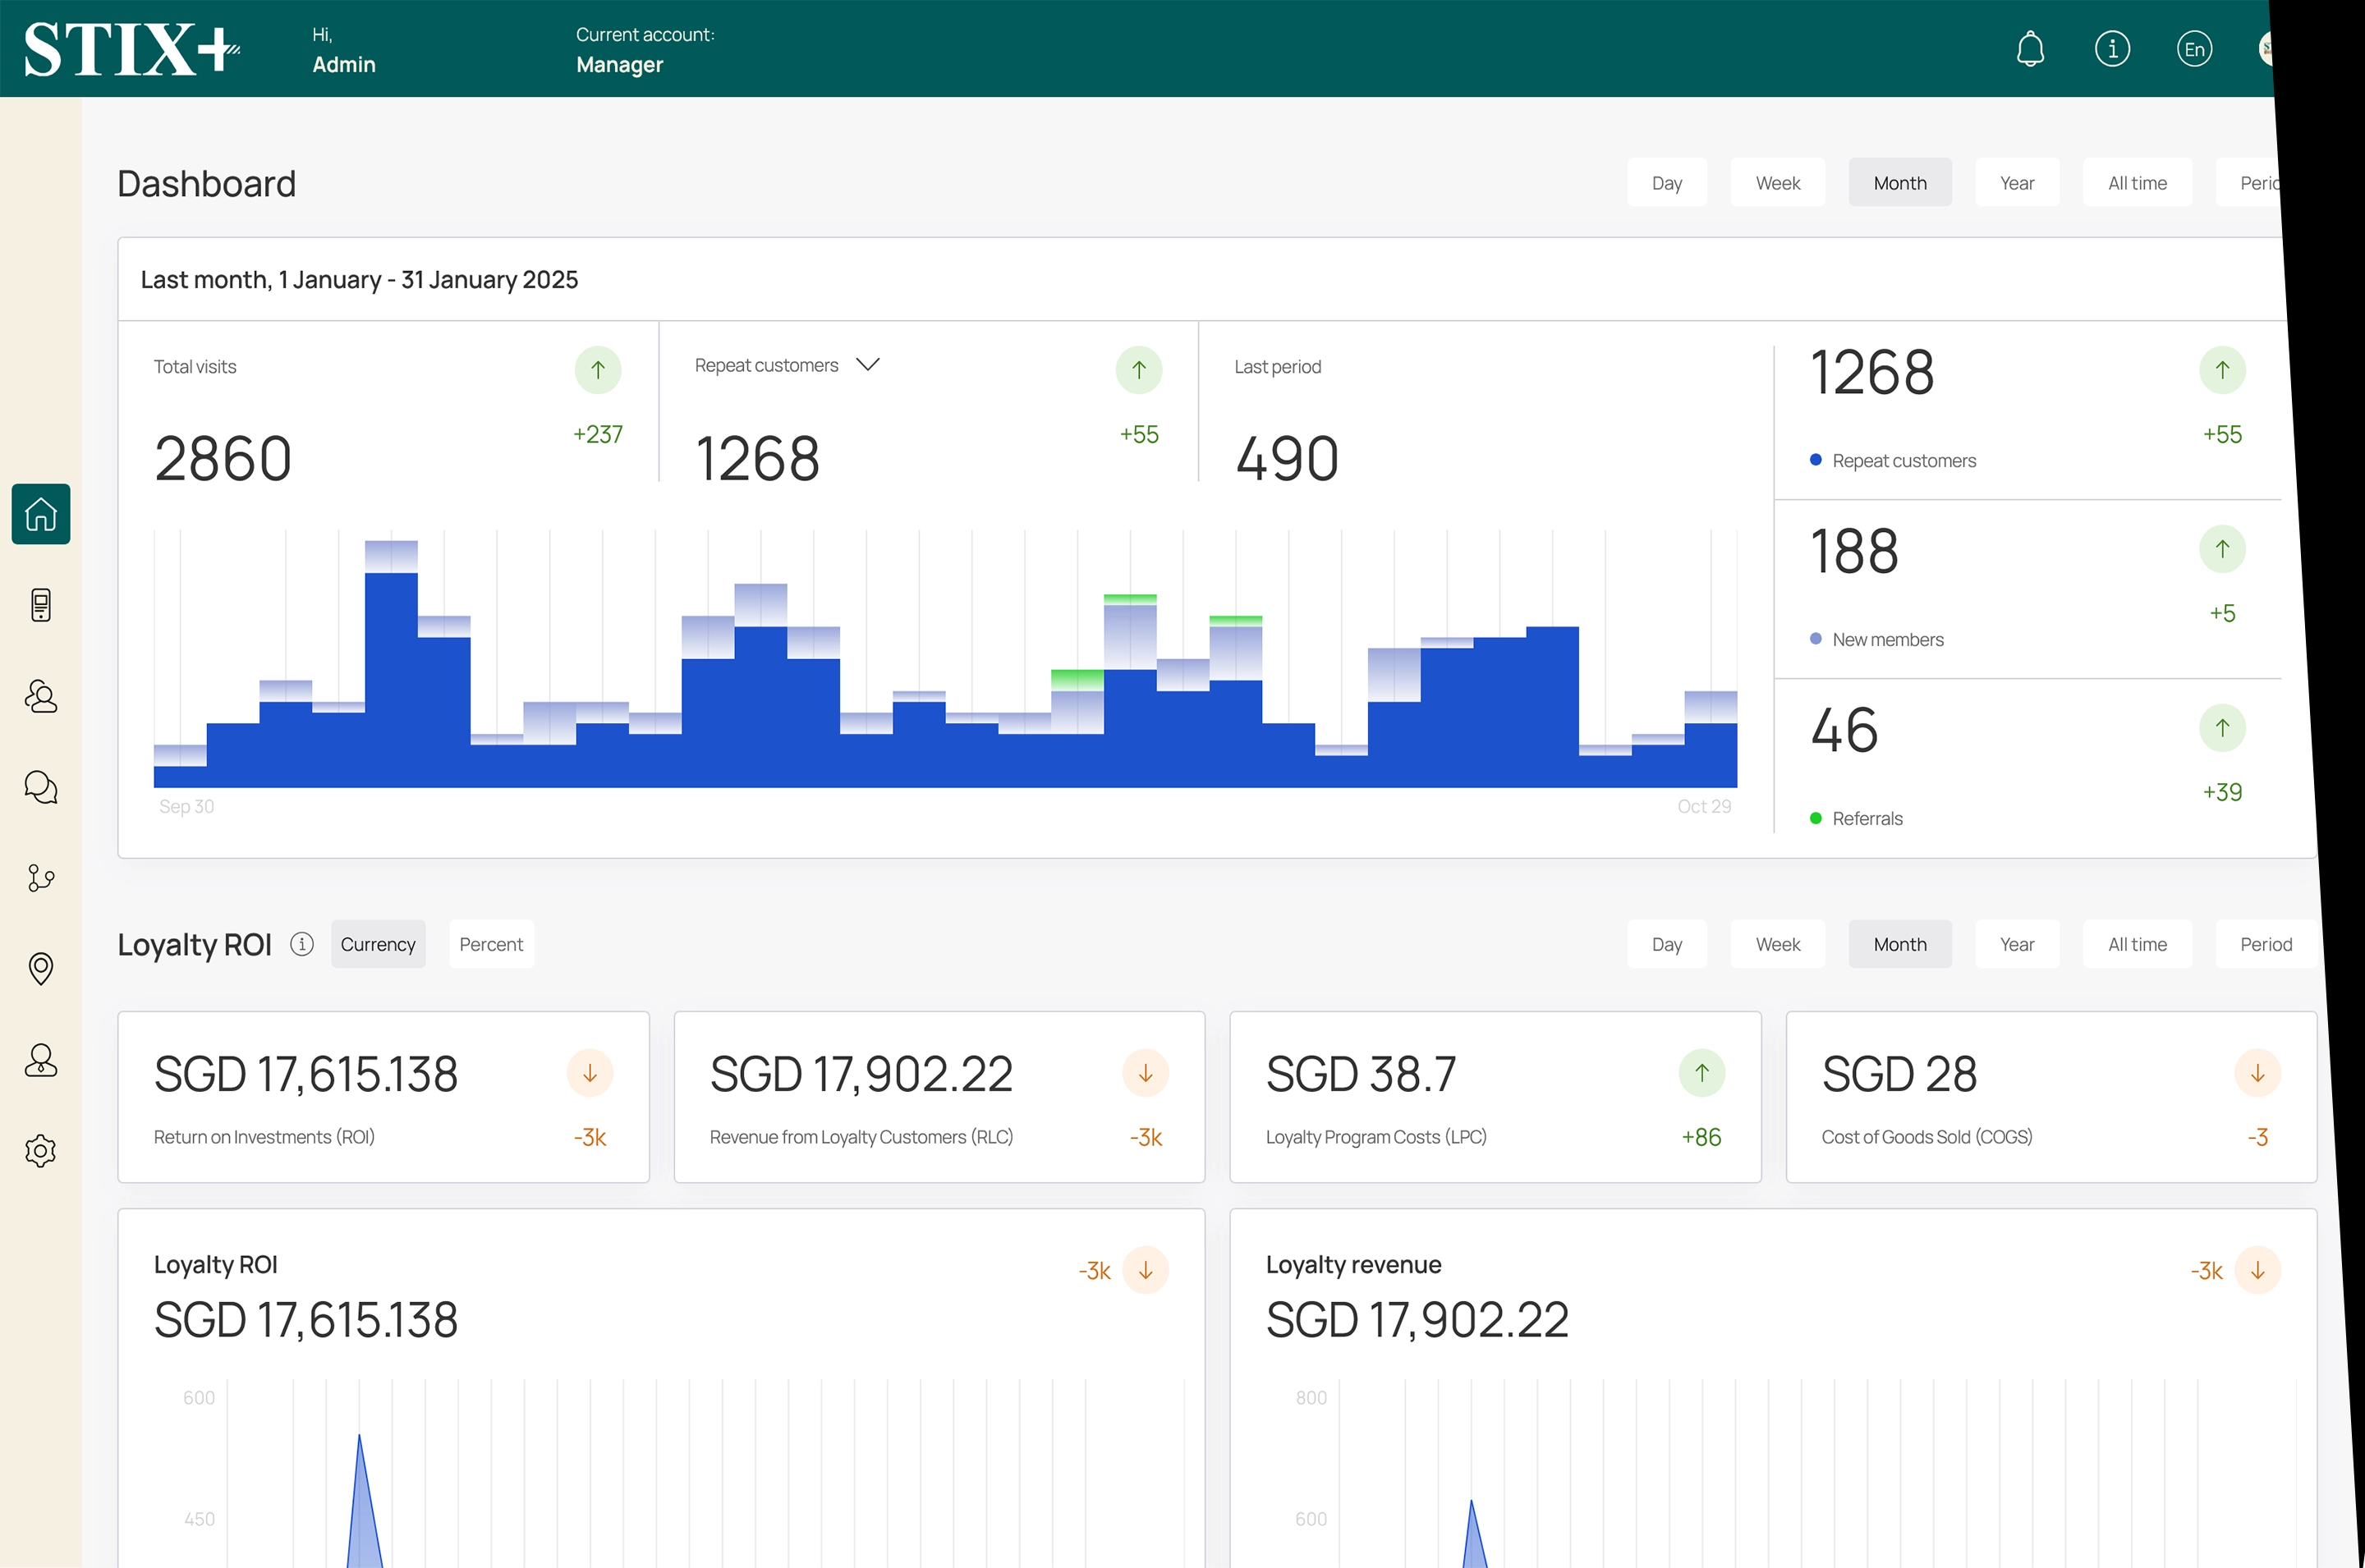Screen dimensions: 2365x1568
Task: Select Month in Loyalty ROI range
Action: [1899, 944]
